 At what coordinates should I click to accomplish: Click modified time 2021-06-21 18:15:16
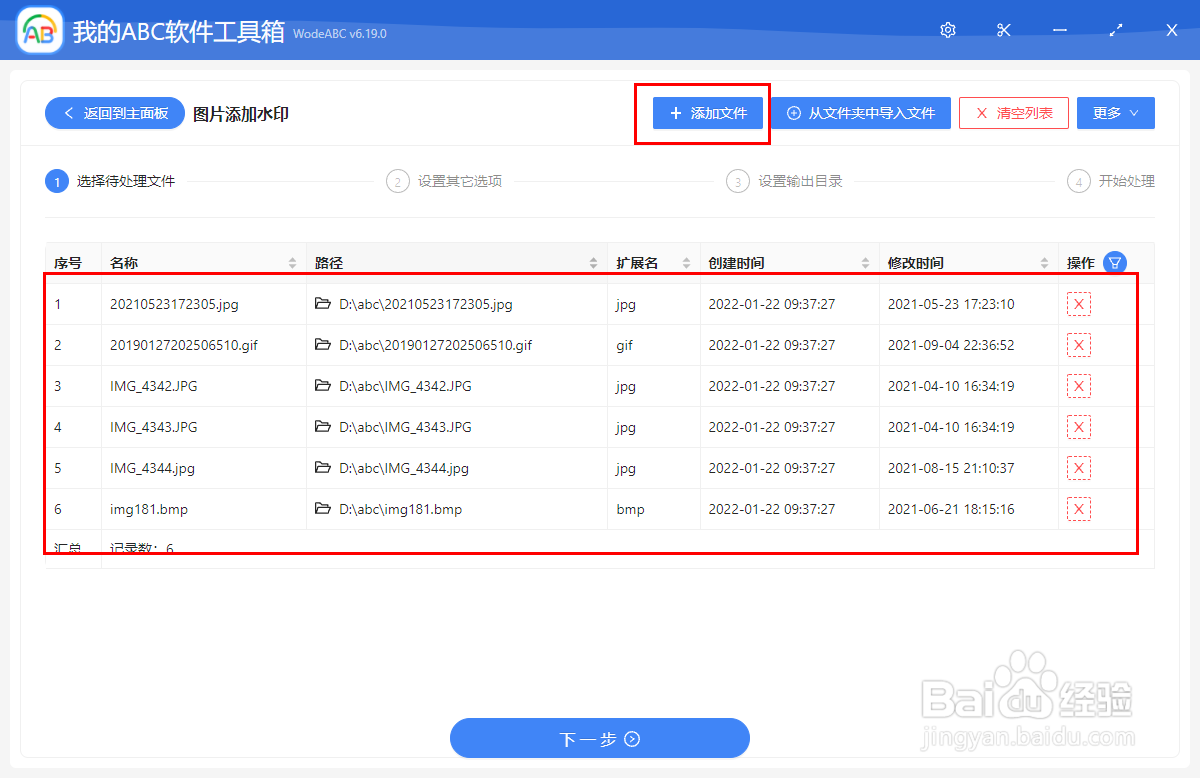point(951,509)
